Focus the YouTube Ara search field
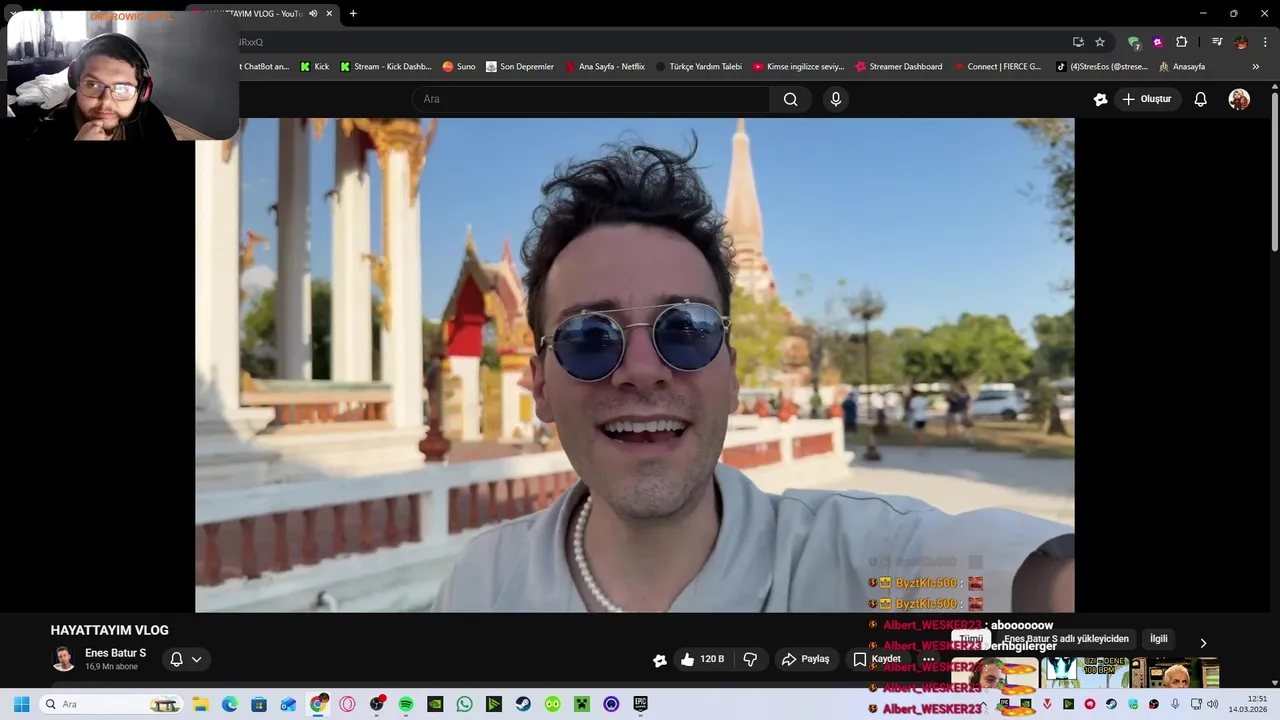Screen dimensions: 1280x720 [x=590, y=99]
